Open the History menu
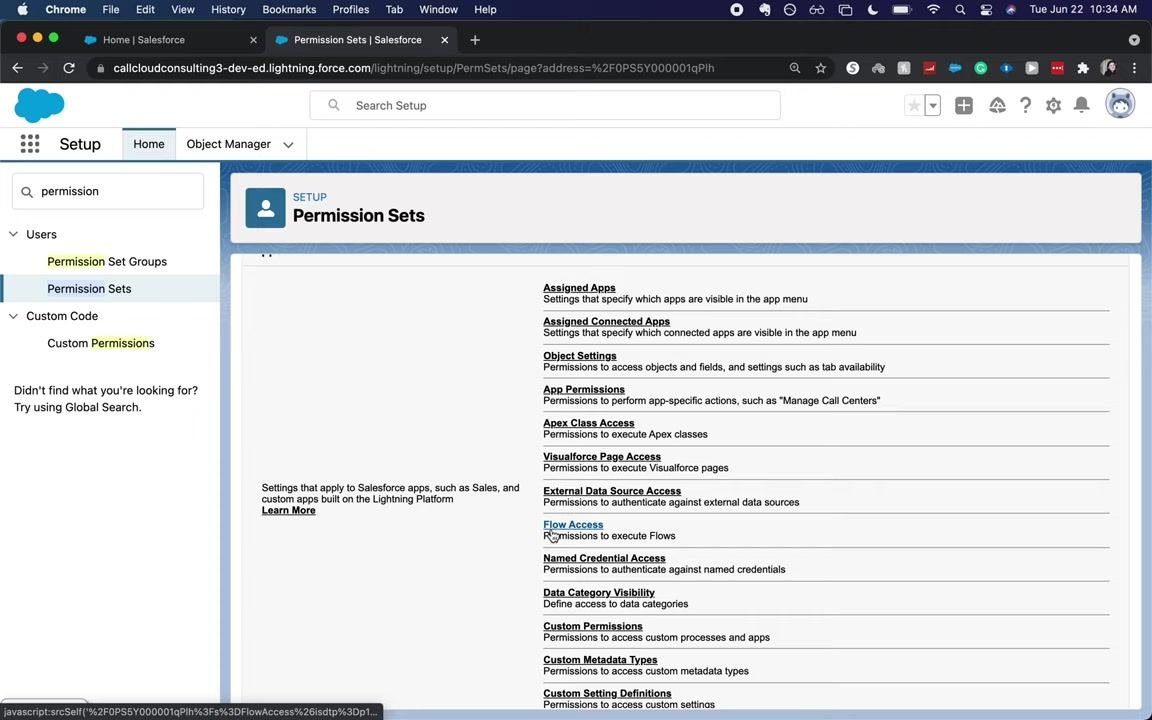1152x720 pixels. (228, 10)
